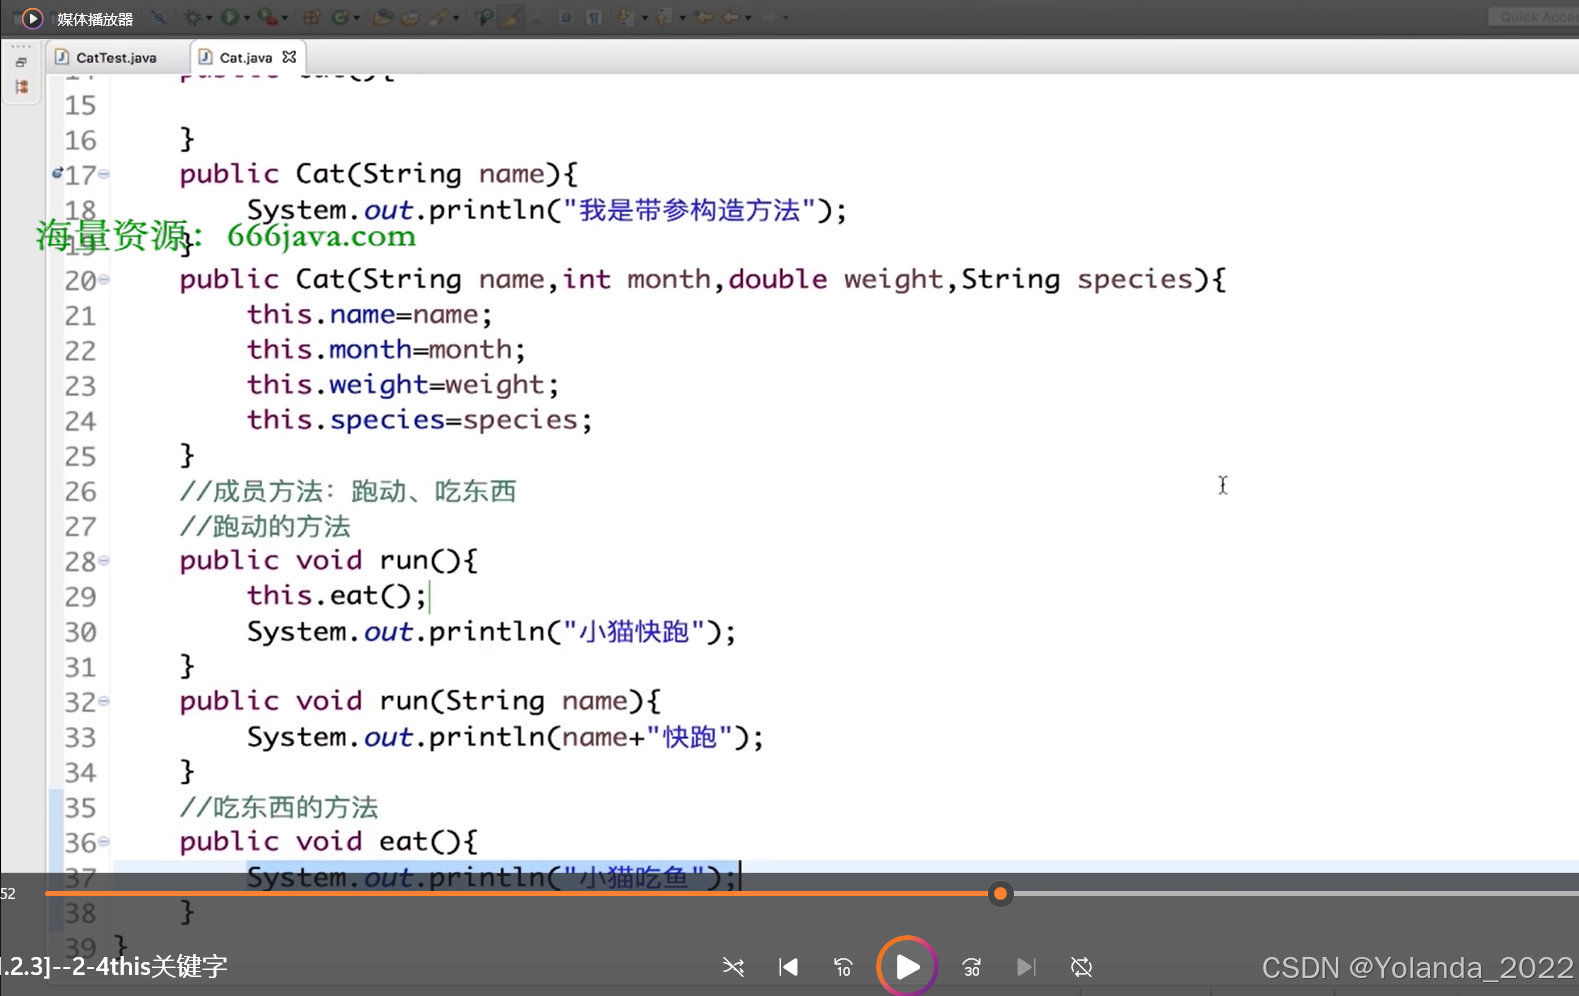
Task: Play the video with the center play button
Action: [907, 967]
